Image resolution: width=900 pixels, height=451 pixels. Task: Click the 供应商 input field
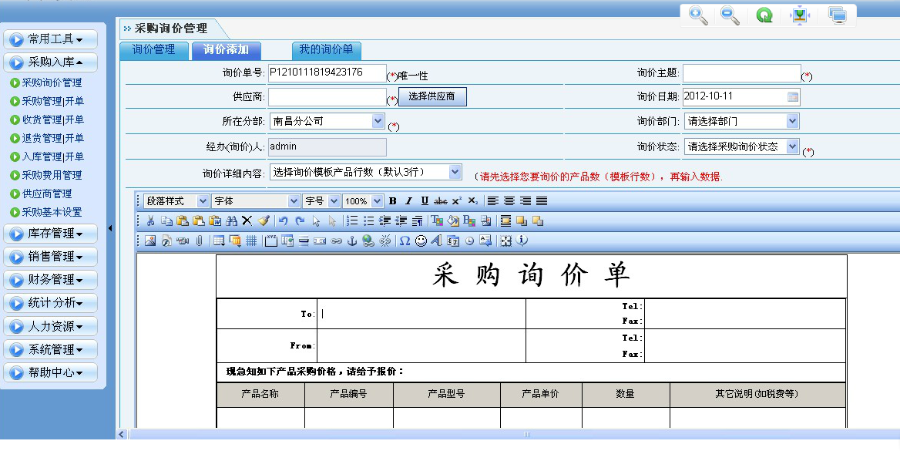pos(327,97)
